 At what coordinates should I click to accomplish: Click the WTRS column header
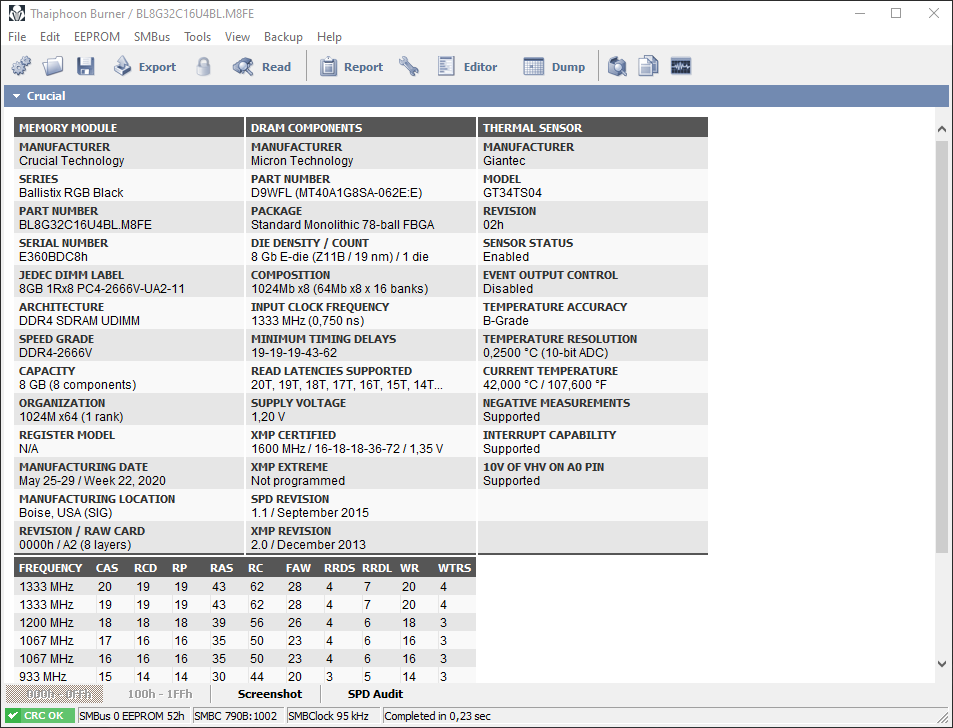pyautogui.click(x=455, y=568)
